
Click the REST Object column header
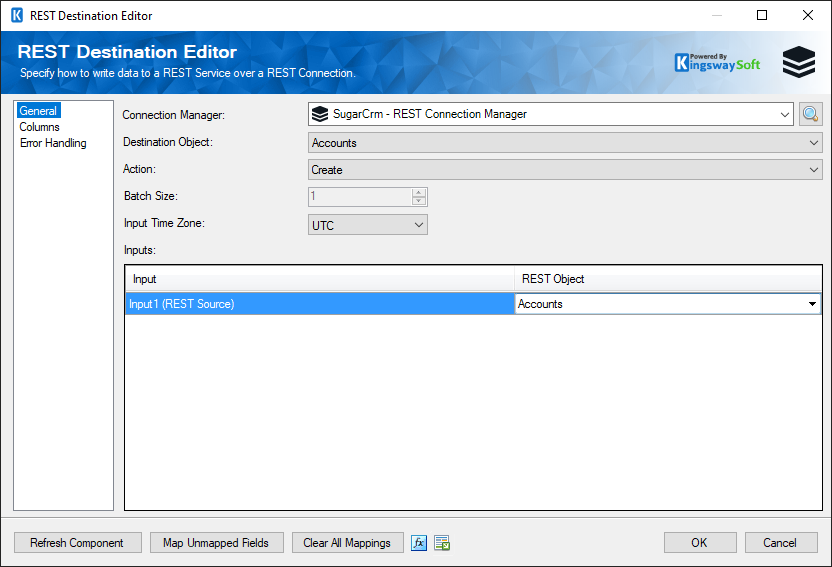(x=668, y=279)
